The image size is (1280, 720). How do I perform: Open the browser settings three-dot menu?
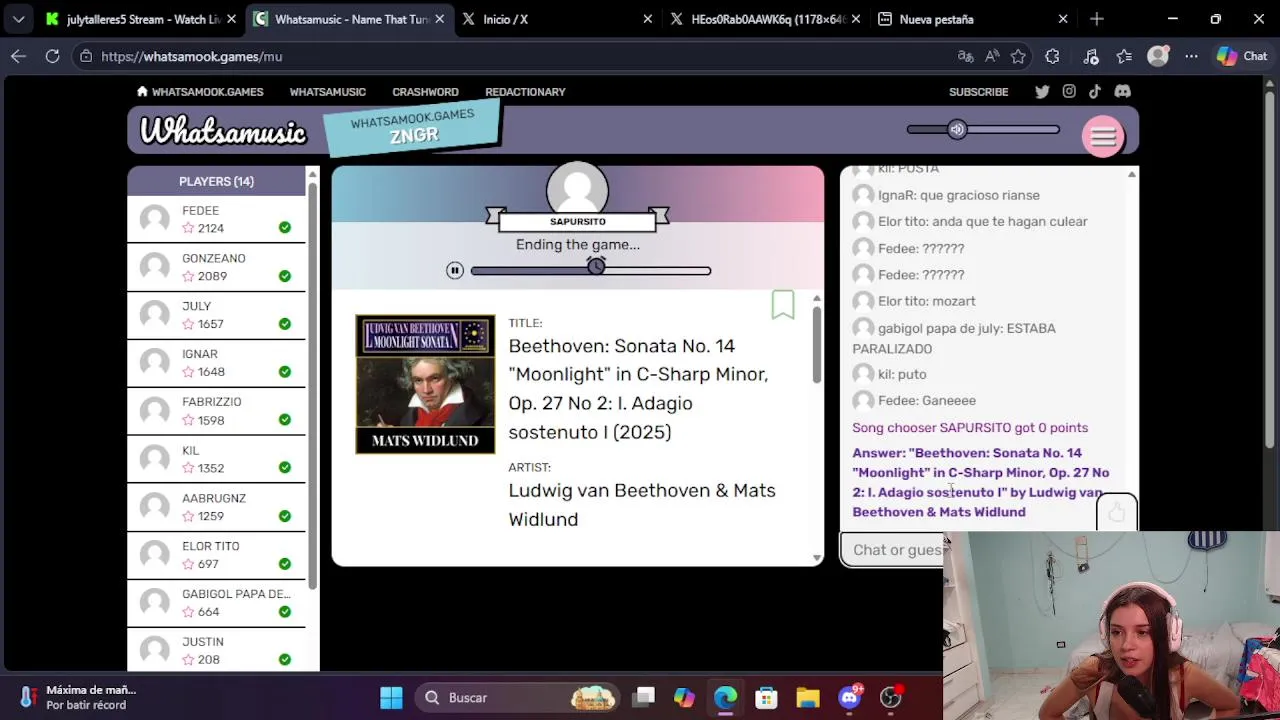pos(1191,56)
